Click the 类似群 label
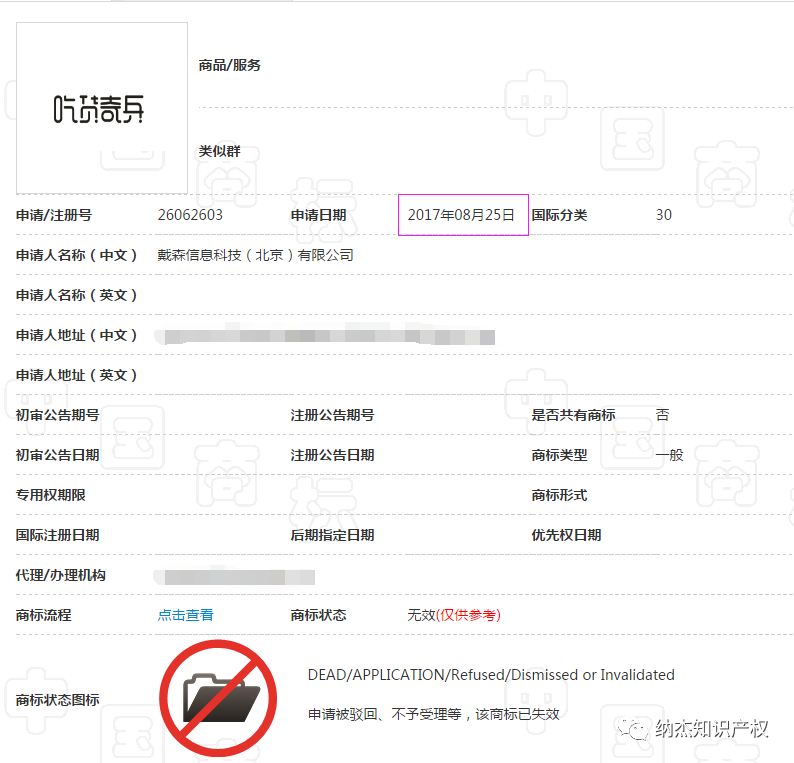This screenshot has width=794, height=763. [x=219, y=151]
